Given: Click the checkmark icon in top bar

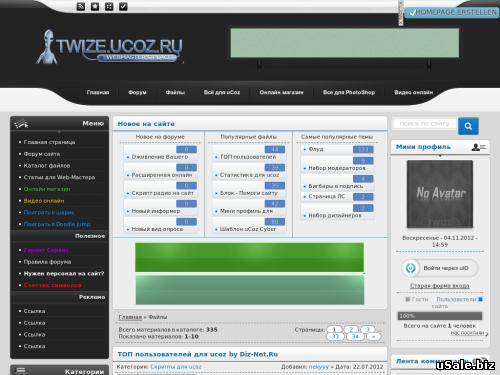Looking at the screenshot, I should (123, 6).
